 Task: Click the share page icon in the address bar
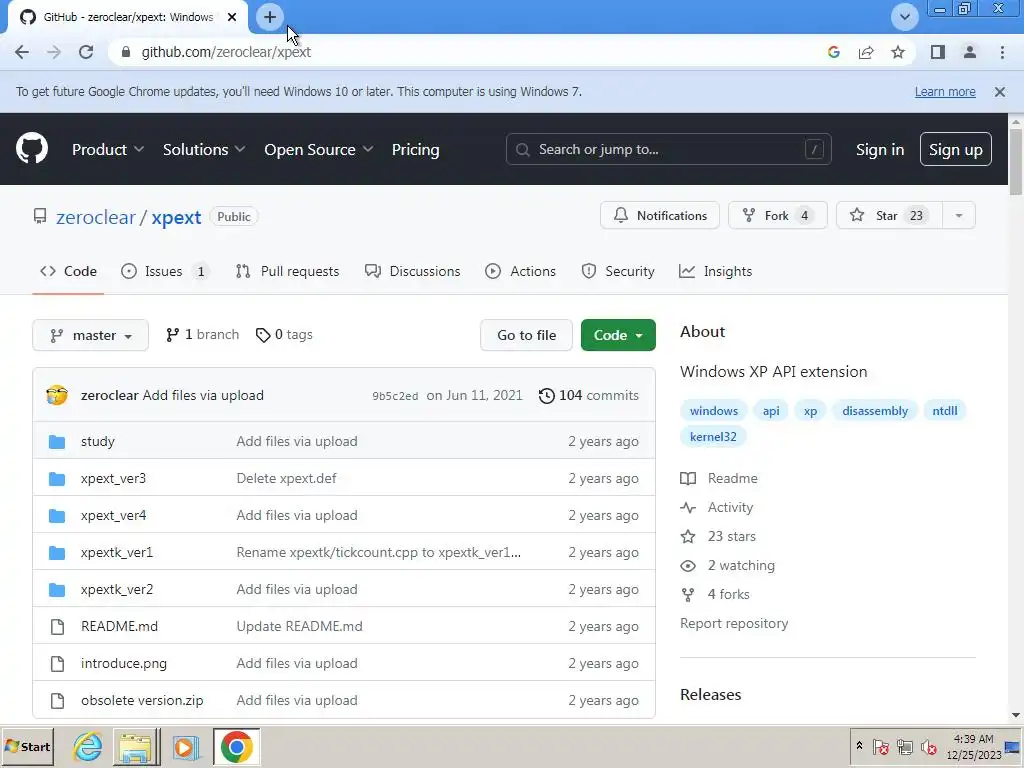coord(866,52)
